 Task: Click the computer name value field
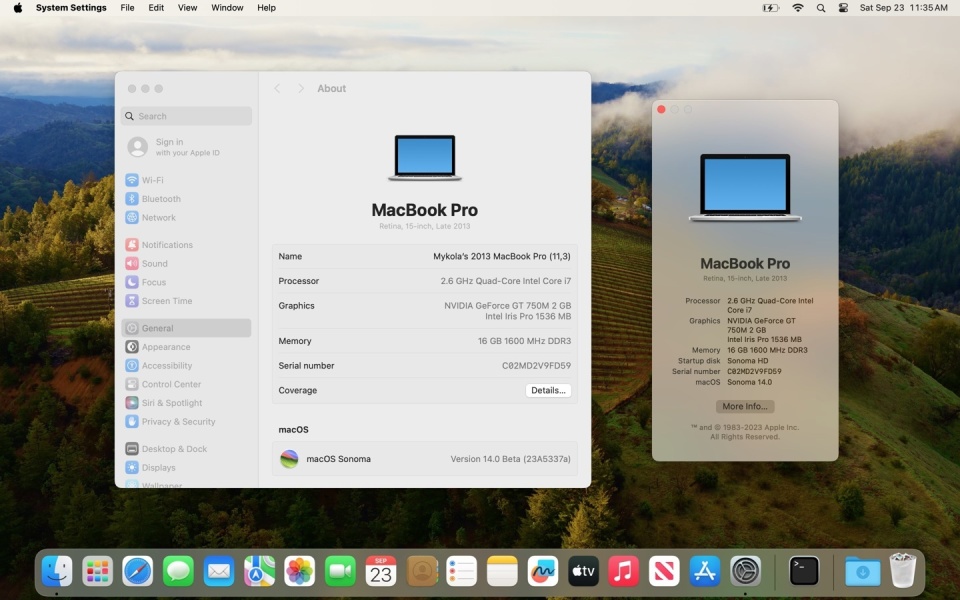[x=502, y=257]
